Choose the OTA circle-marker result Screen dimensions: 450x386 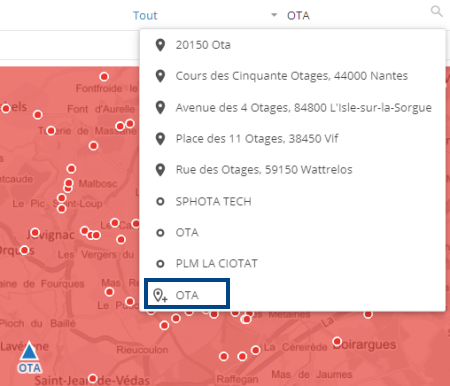292,232
